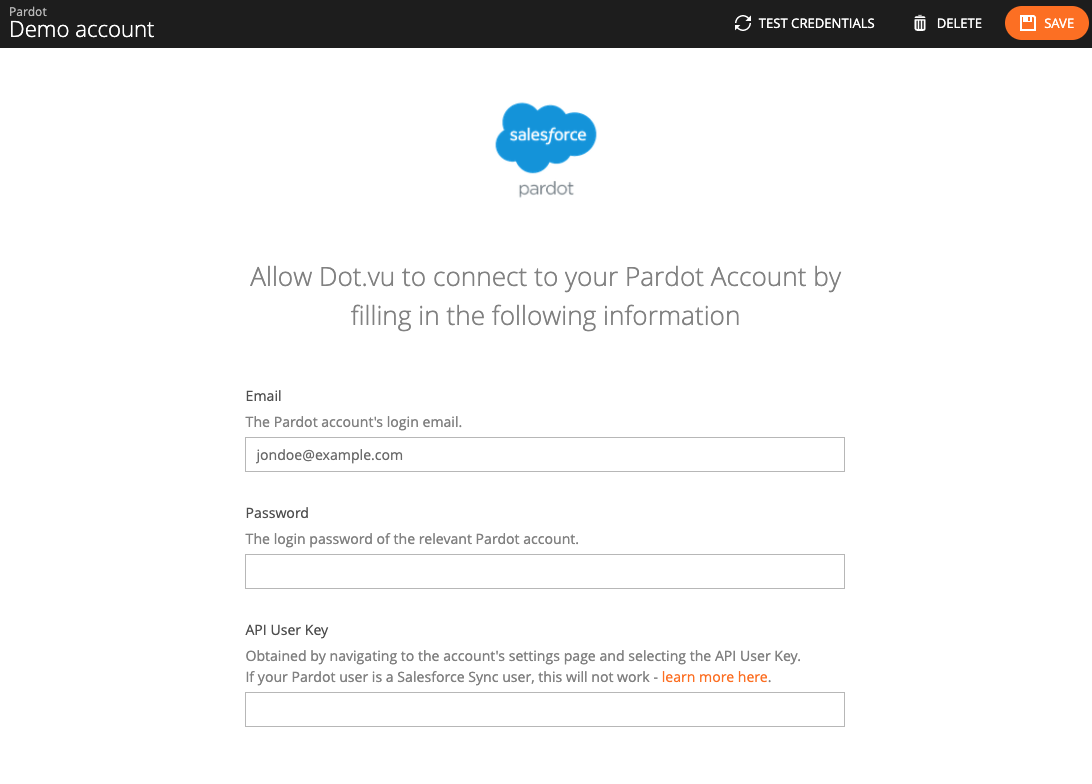Screen dimensions: 1092x784
Task: Click the API User Key input field
Action: click(545, 709)
